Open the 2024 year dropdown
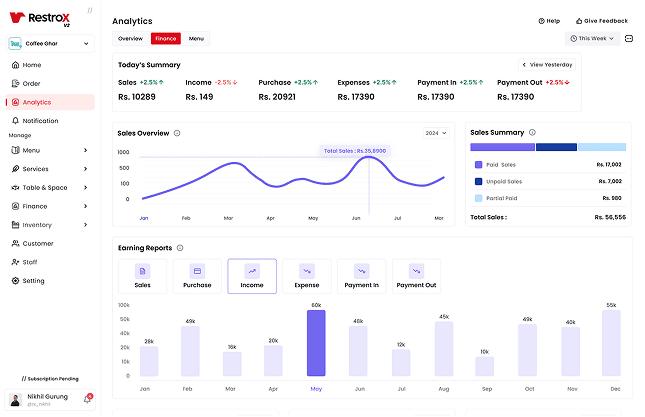Image resolution: width=645 pixels, height=417 pixels. [435, 133]
